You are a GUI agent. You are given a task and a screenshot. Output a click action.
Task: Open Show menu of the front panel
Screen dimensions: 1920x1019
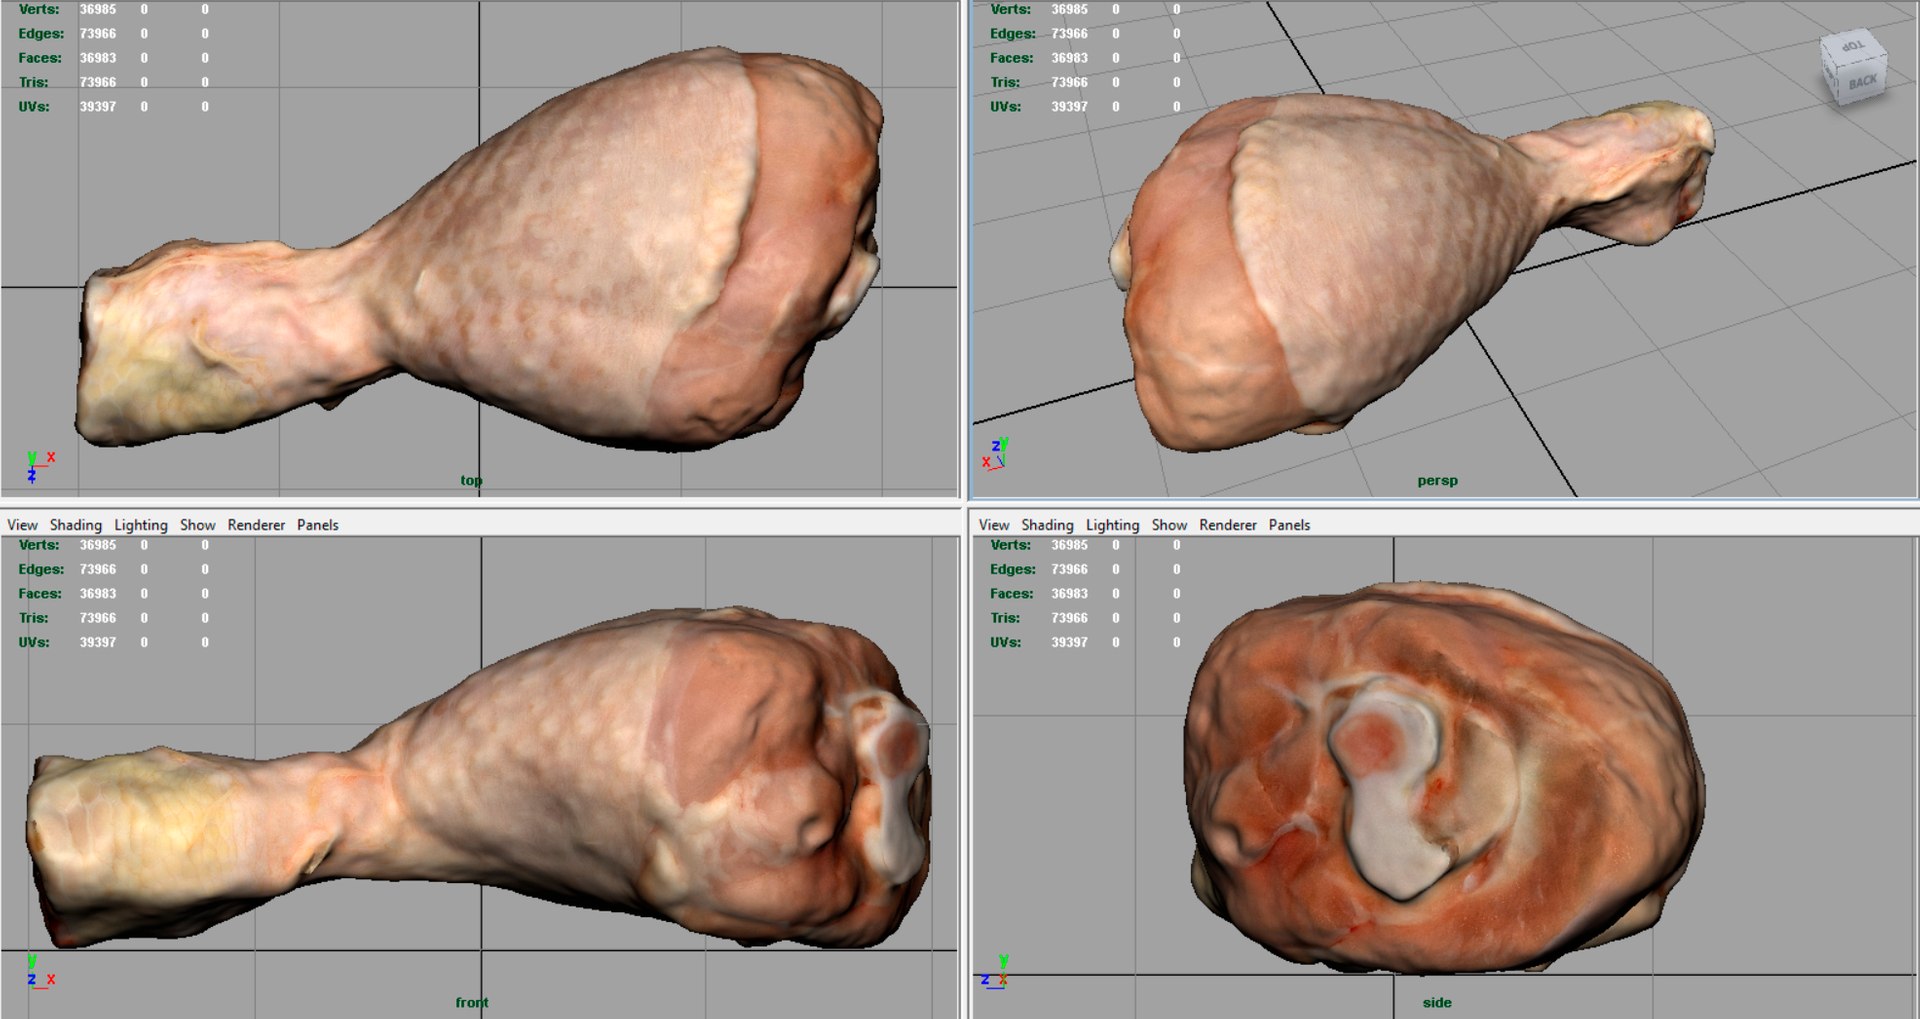pyautogui.click(x=198, y=525)
